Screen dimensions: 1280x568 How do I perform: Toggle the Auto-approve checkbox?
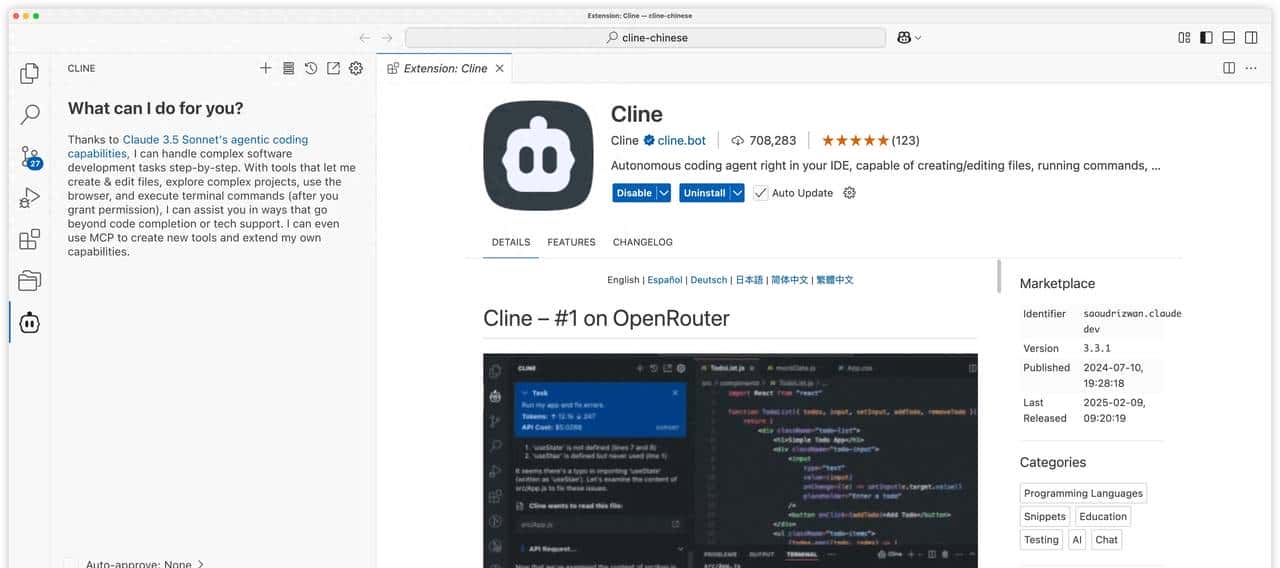[70, 564]
